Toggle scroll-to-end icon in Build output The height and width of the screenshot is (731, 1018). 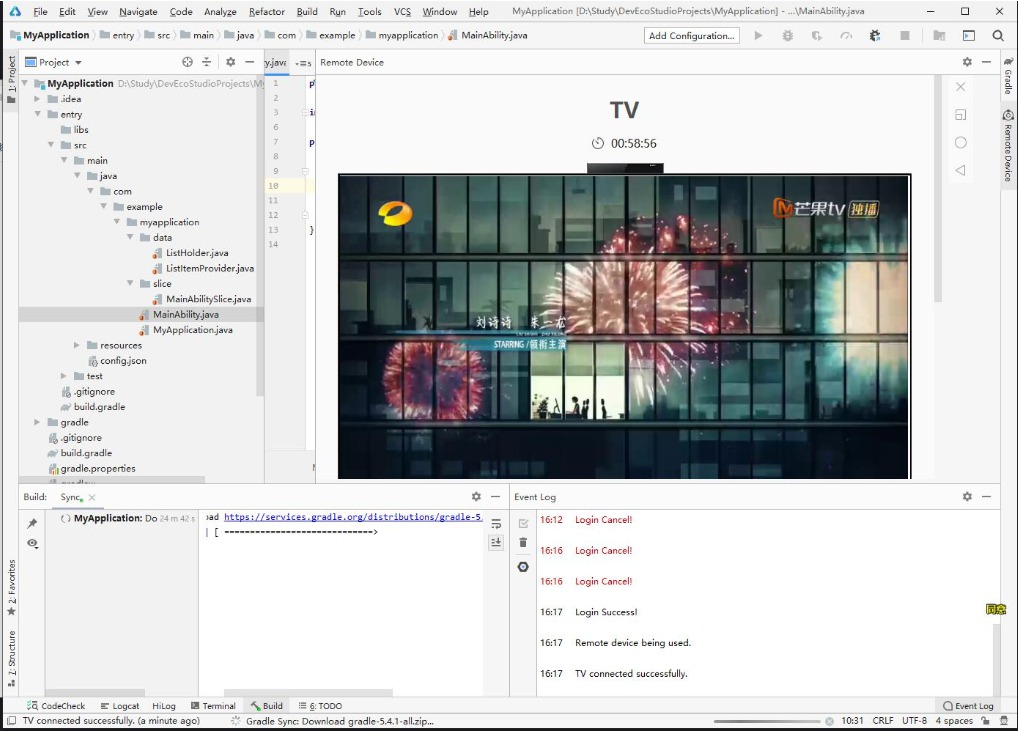coord(496,542)
